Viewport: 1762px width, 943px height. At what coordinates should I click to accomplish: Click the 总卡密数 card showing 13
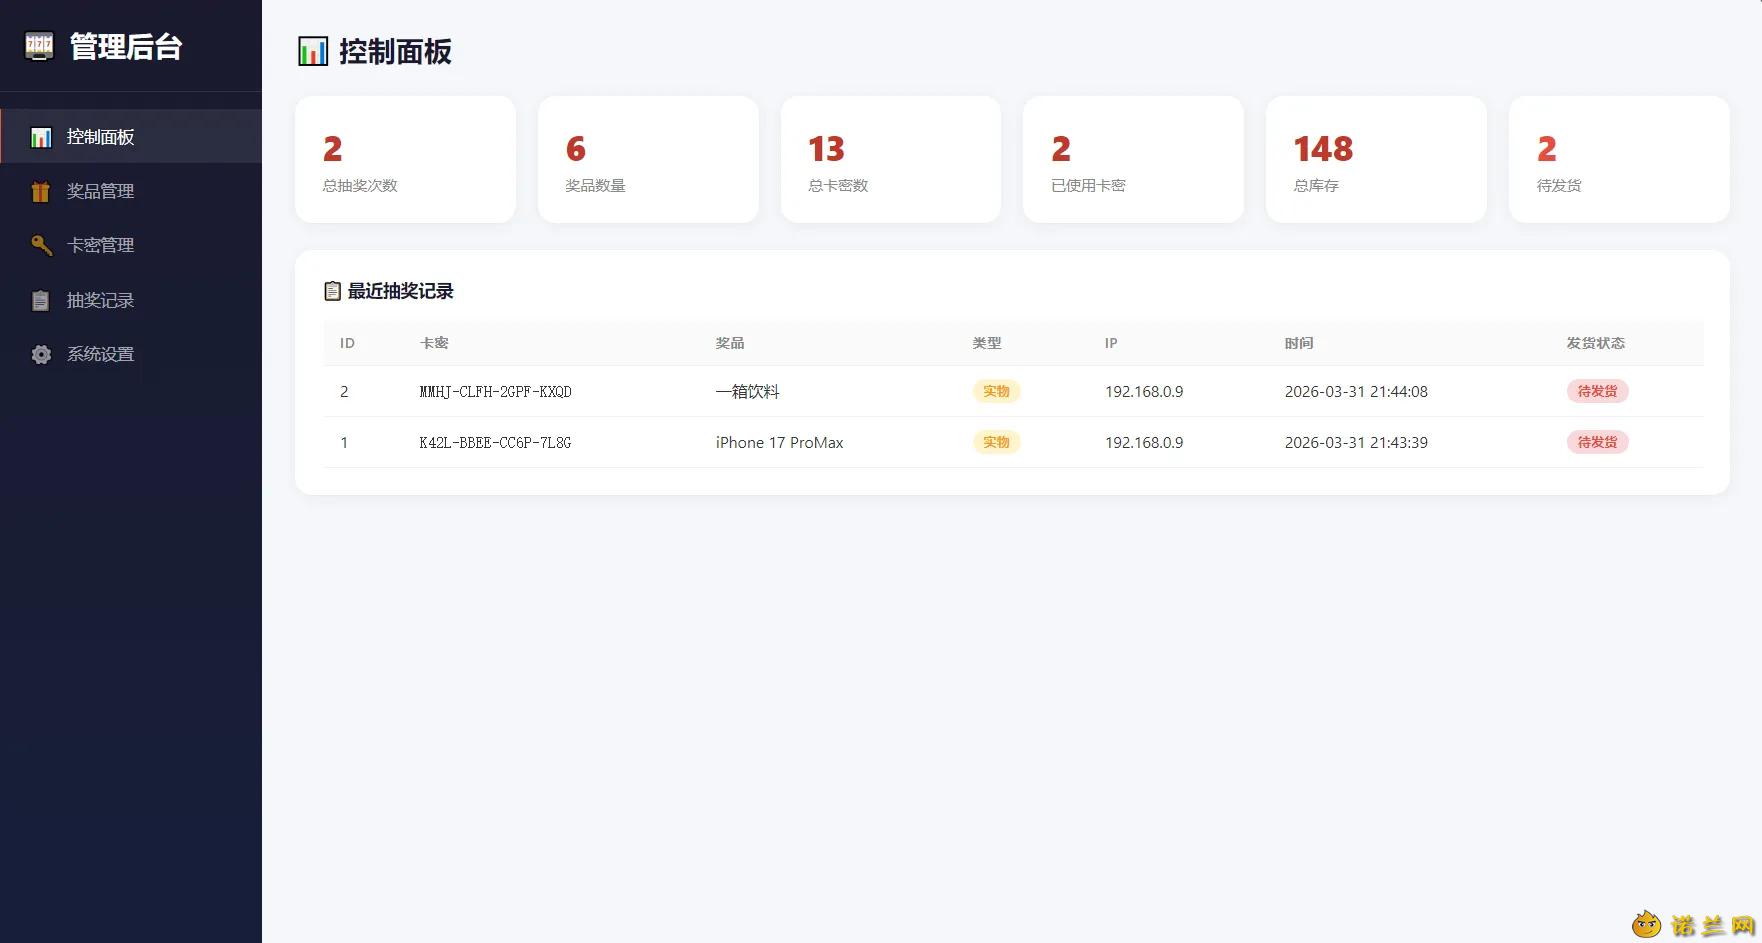click(891, 159)
